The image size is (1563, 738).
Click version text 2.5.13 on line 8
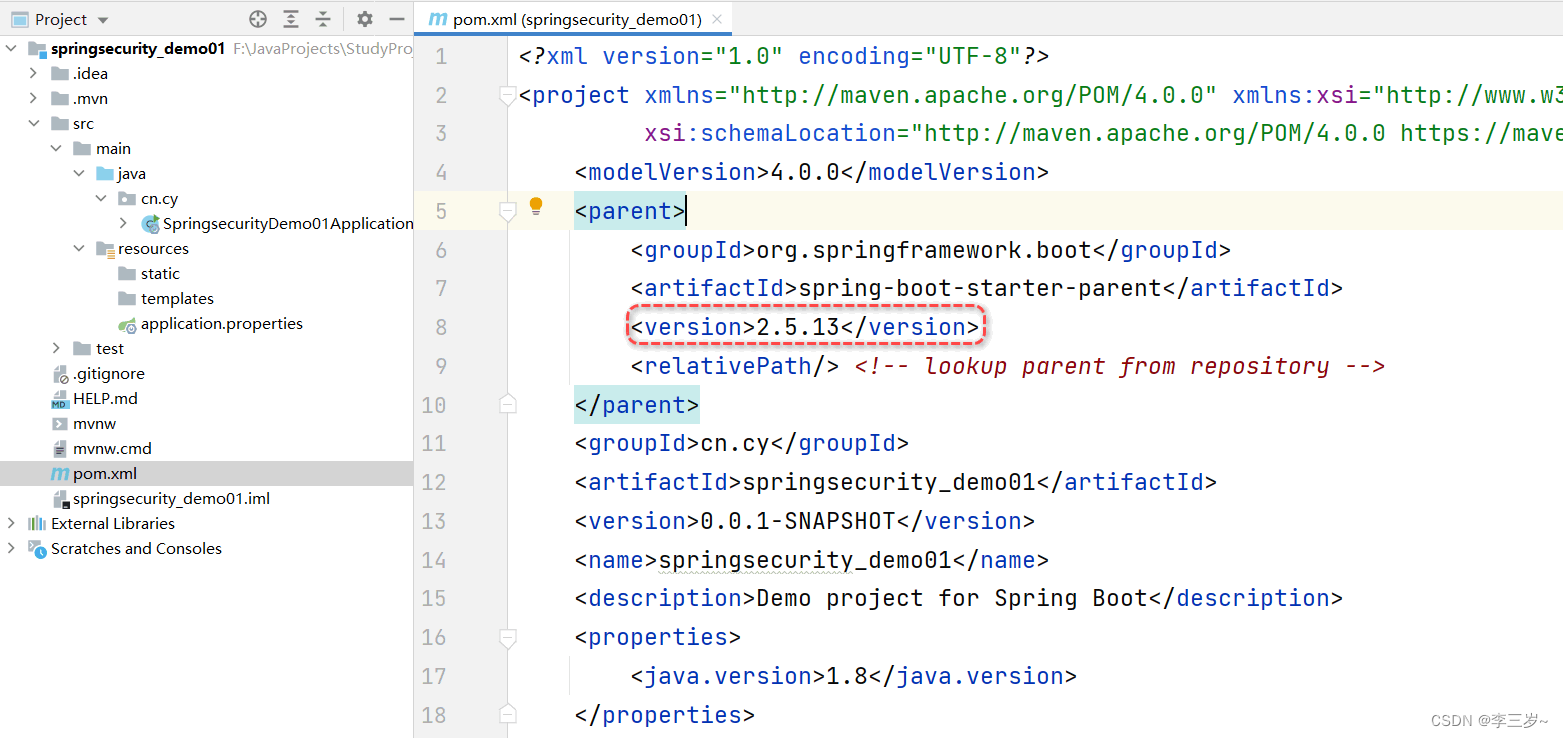click(798, 327)
